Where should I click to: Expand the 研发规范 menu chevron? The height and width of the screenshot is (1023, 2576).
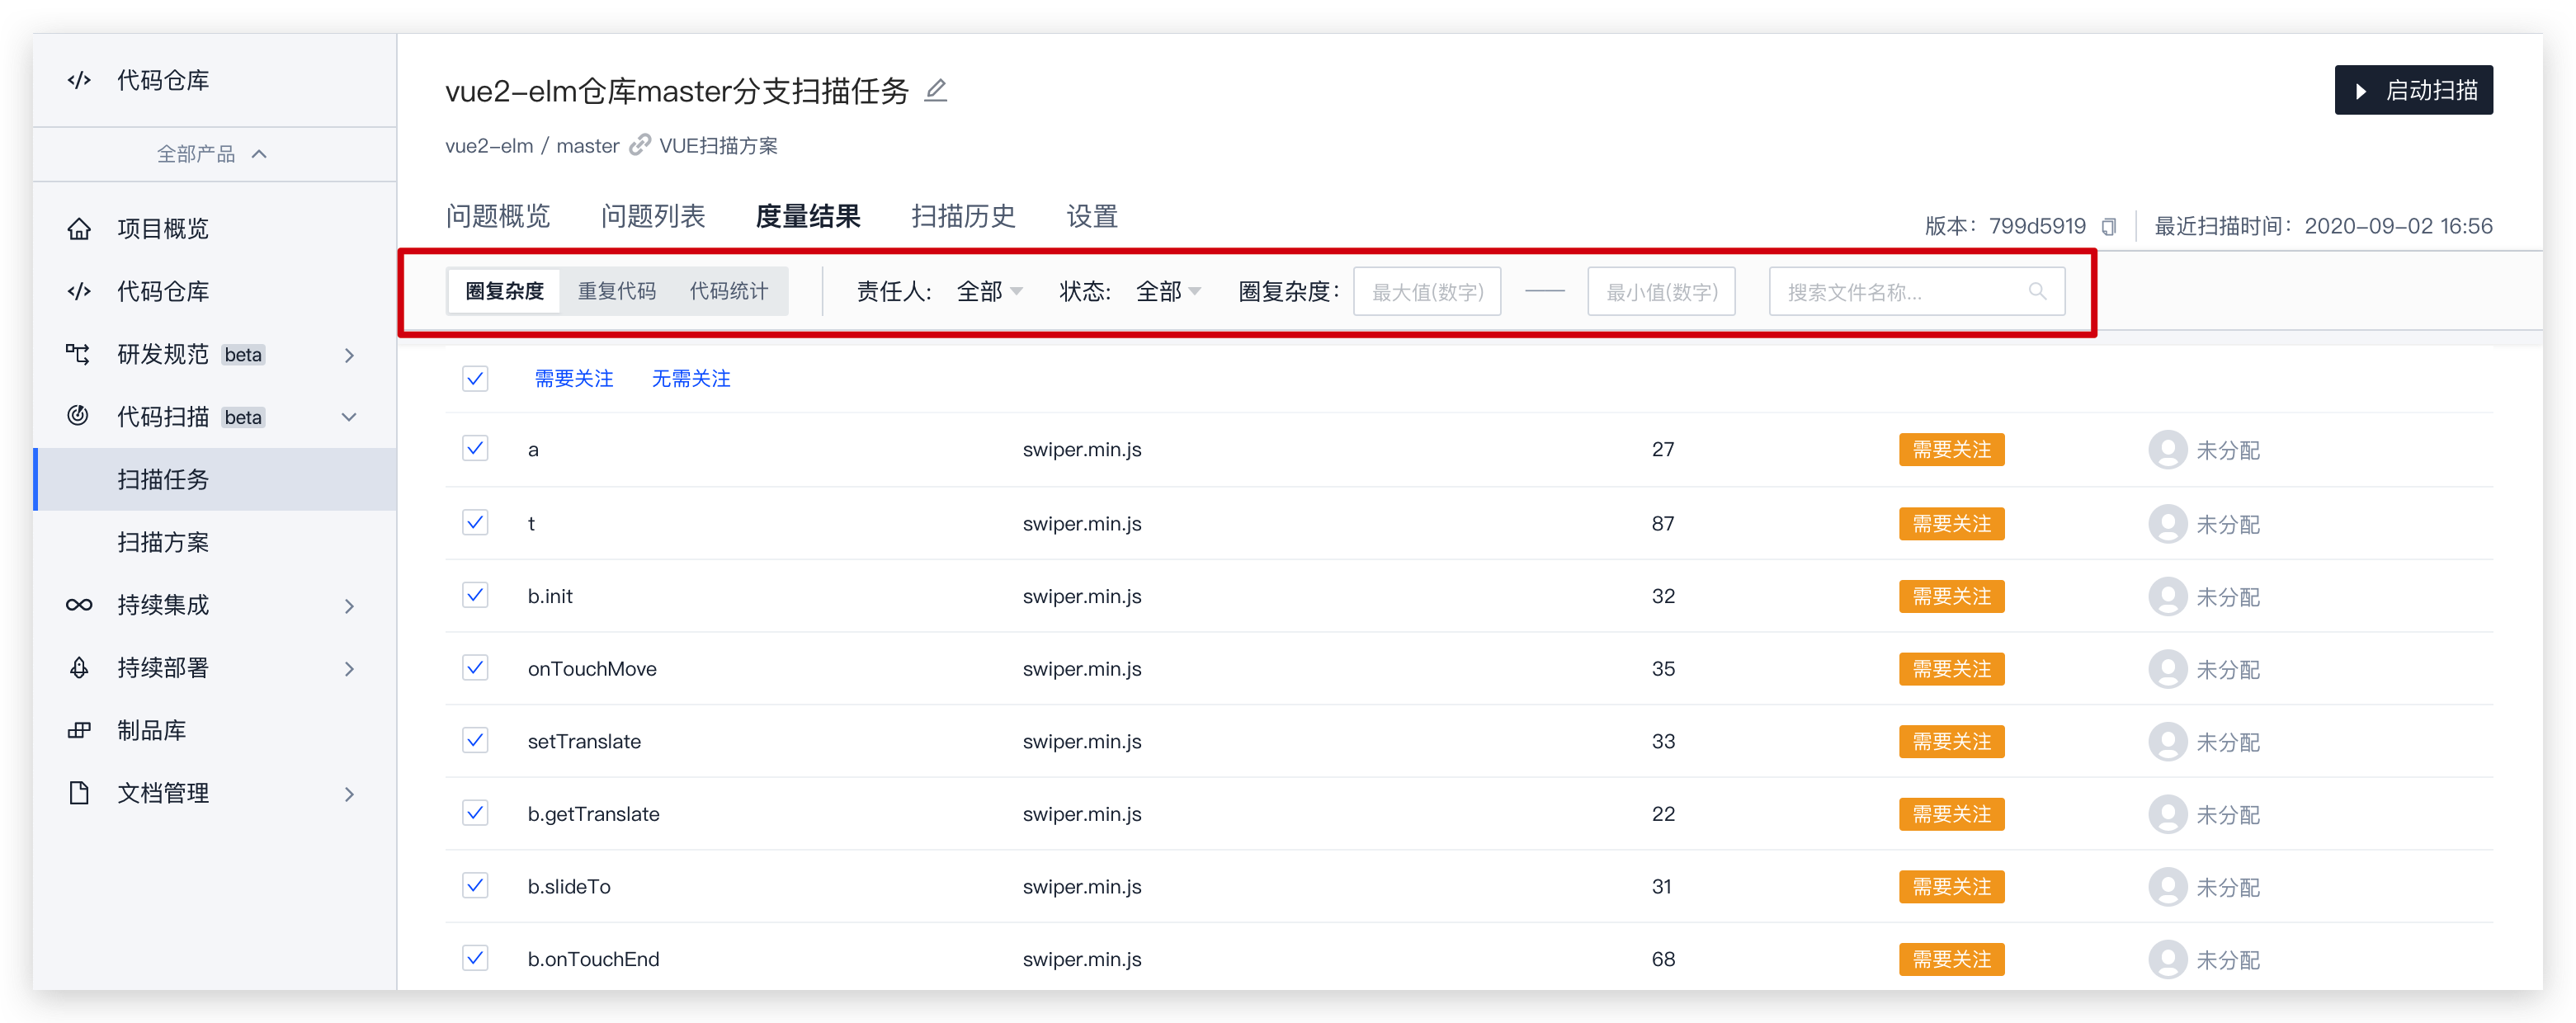(x=349, y=355)
